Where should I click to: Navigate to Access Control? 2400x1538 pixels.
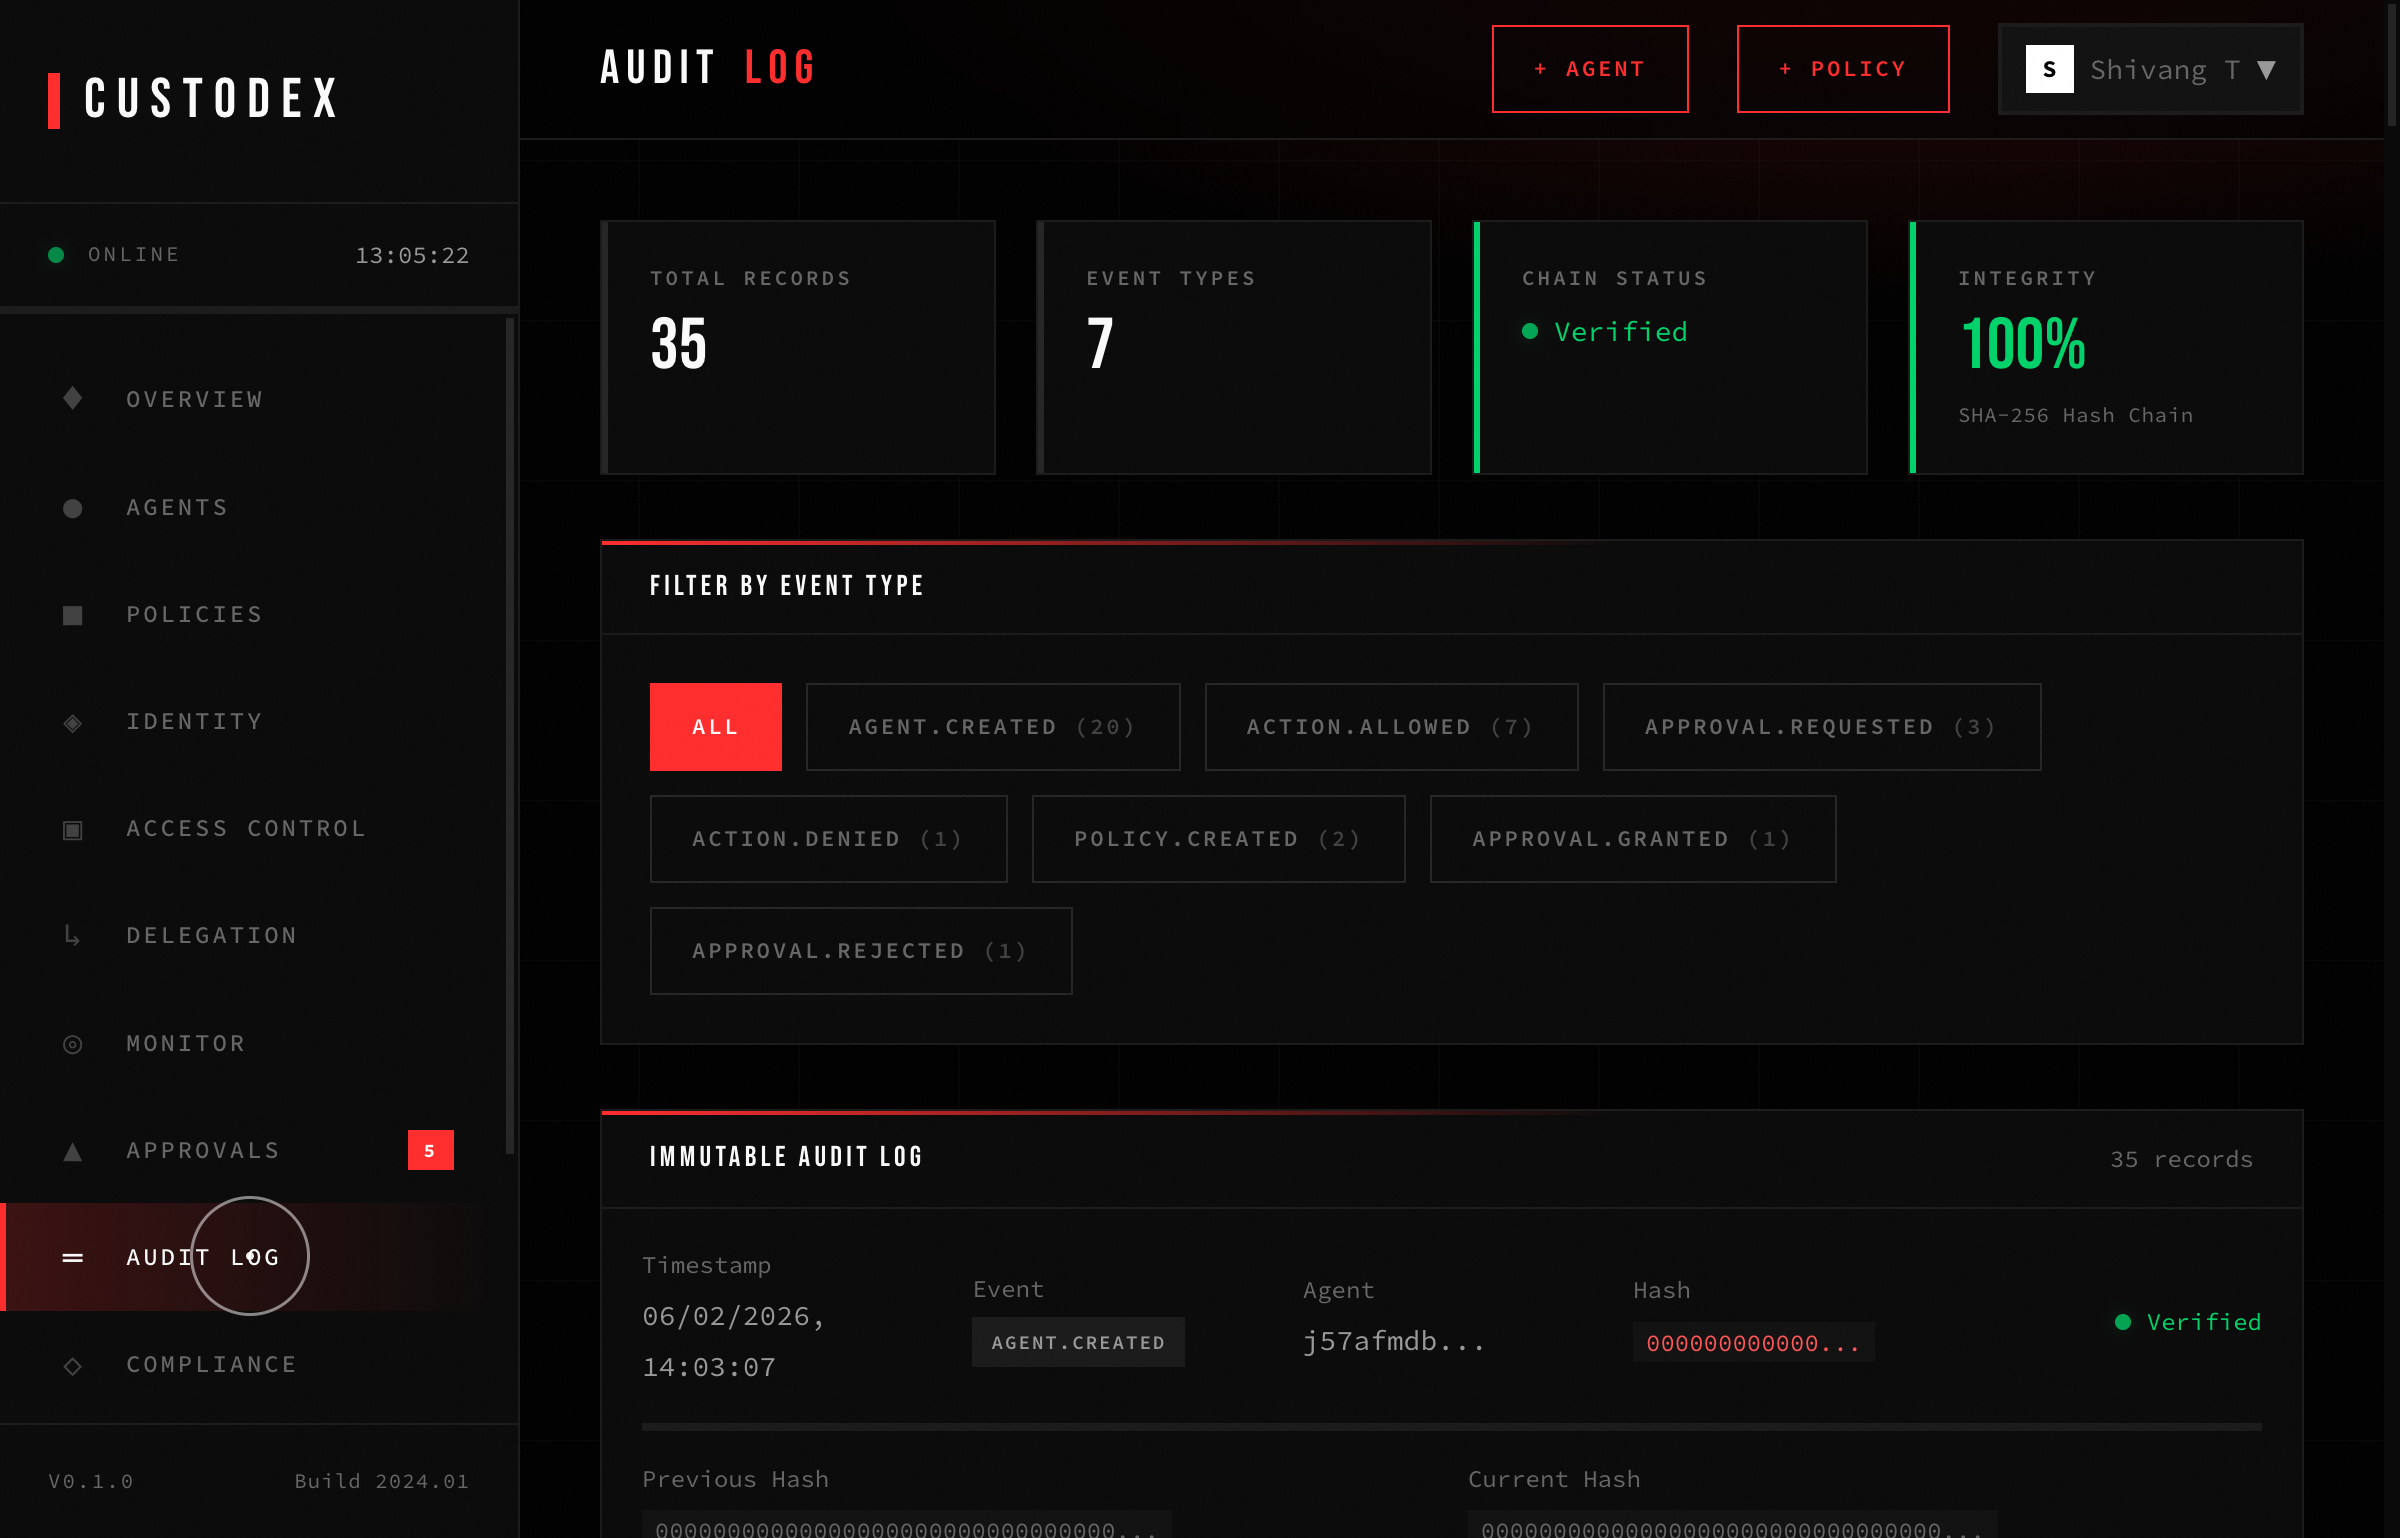(x=245, y=828)
